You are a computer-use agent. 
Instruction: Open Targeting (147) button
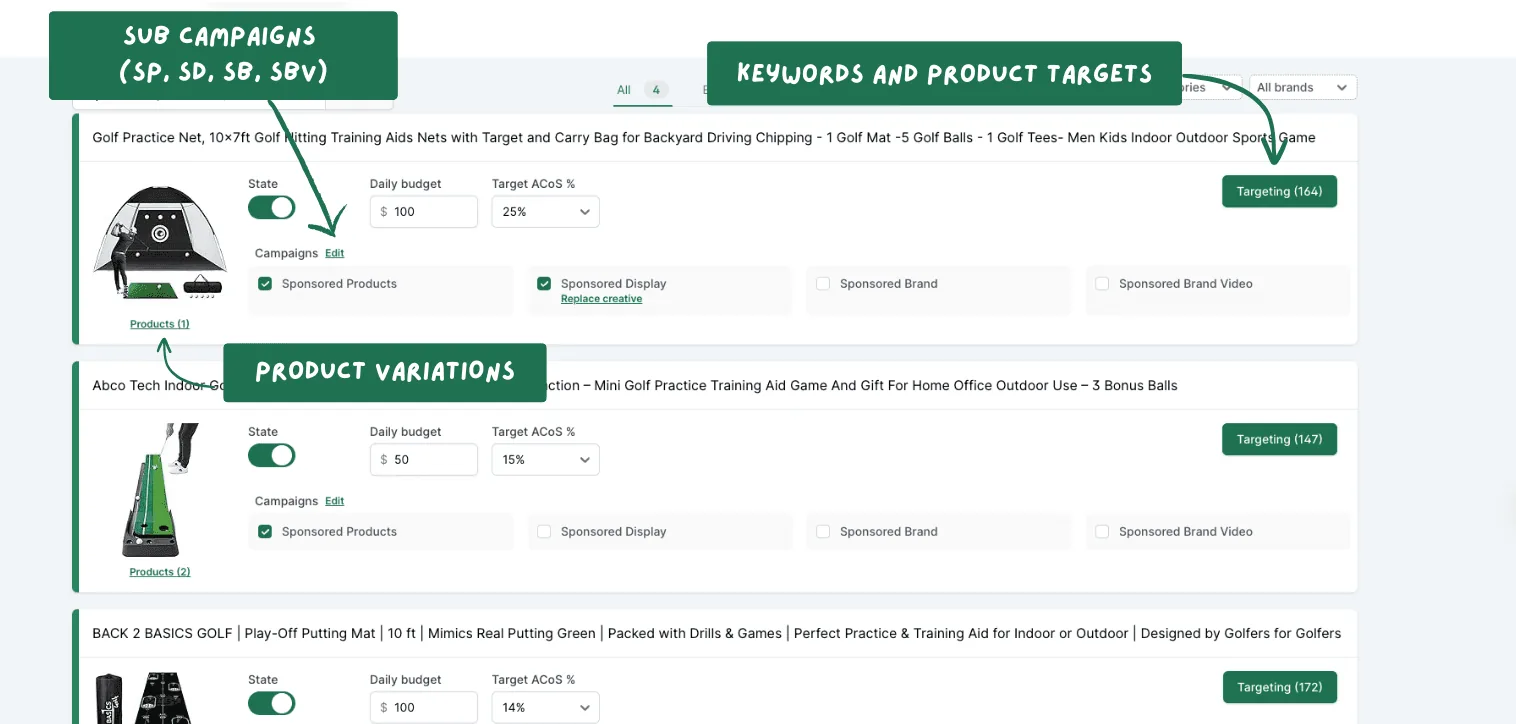[1279, 439]
